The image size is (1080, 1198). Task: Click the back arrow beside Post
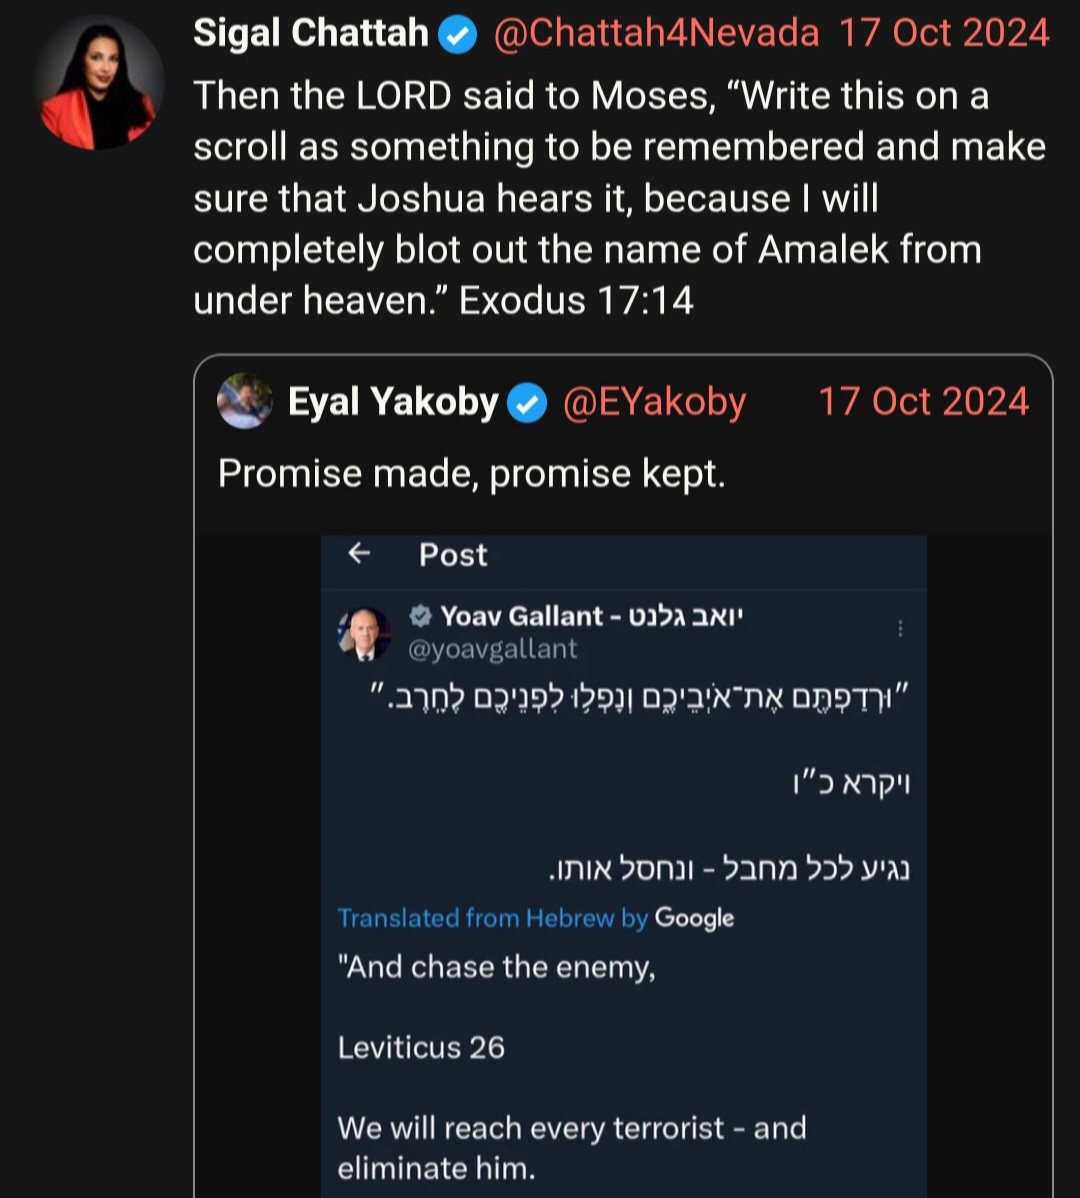pos(359,552)
